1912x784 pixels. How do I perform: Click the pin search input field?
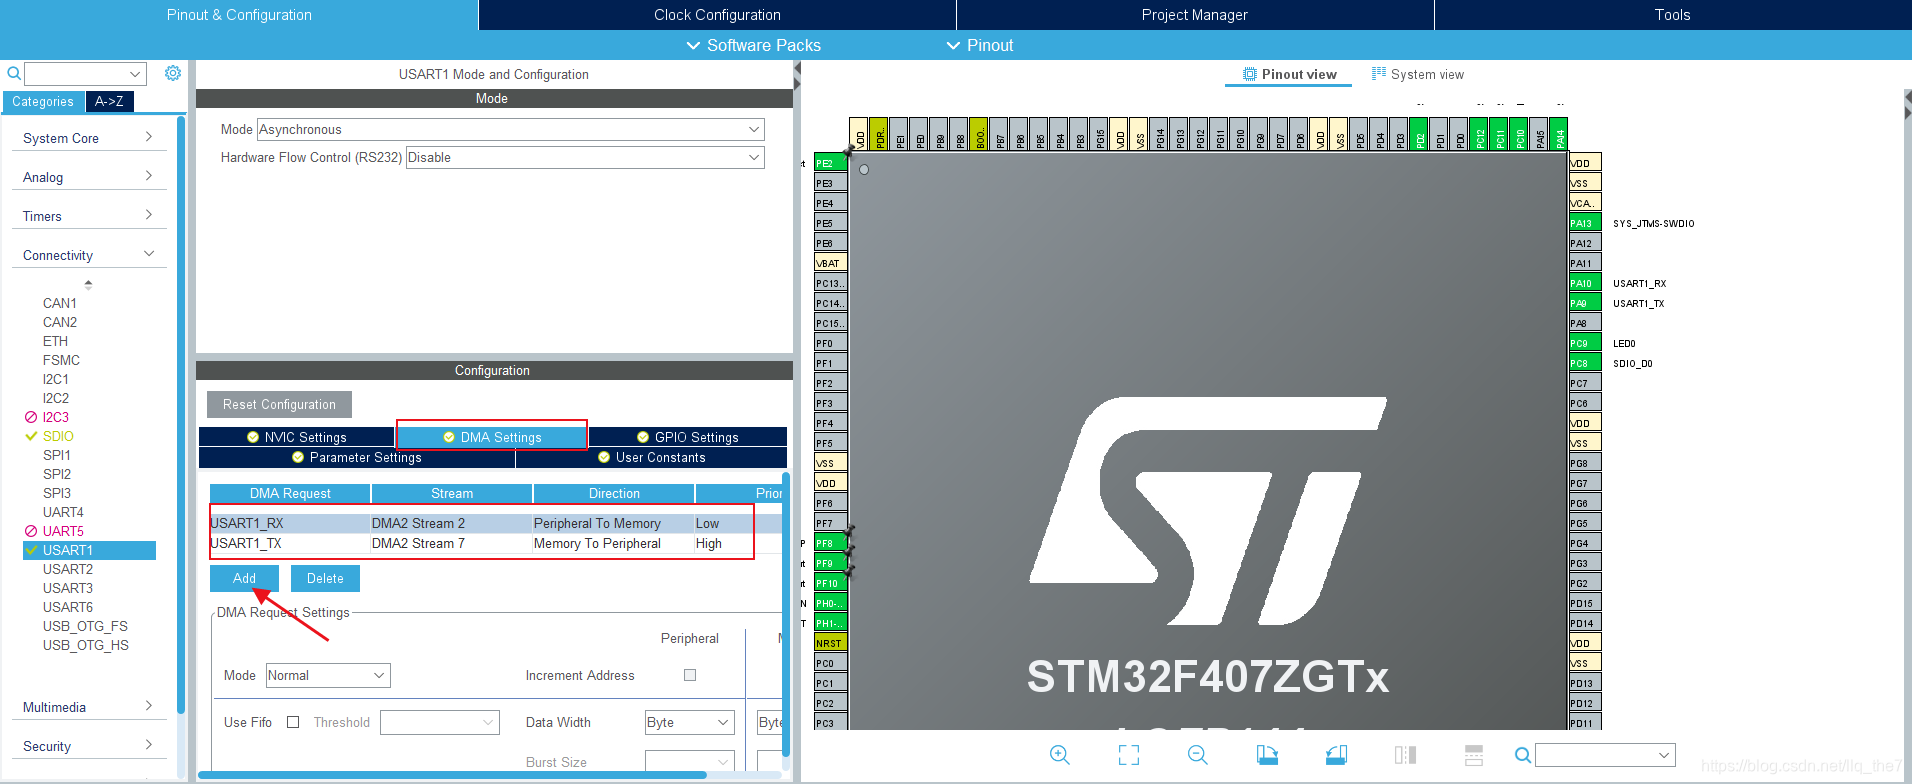[x=1605, y=755]
